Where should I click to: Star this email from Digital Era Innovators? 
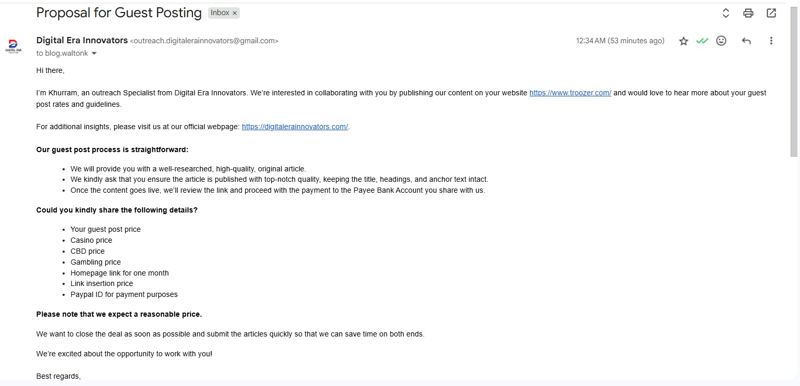click(684, 41)
